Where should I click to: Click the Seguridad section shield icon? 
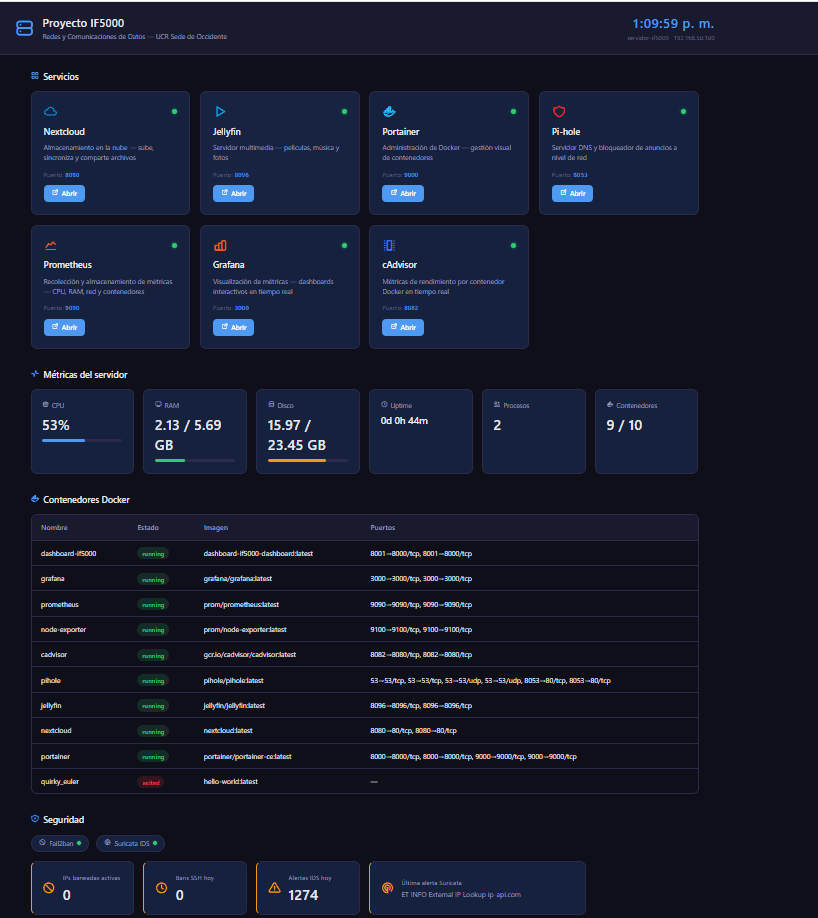[x=35, y=818]
